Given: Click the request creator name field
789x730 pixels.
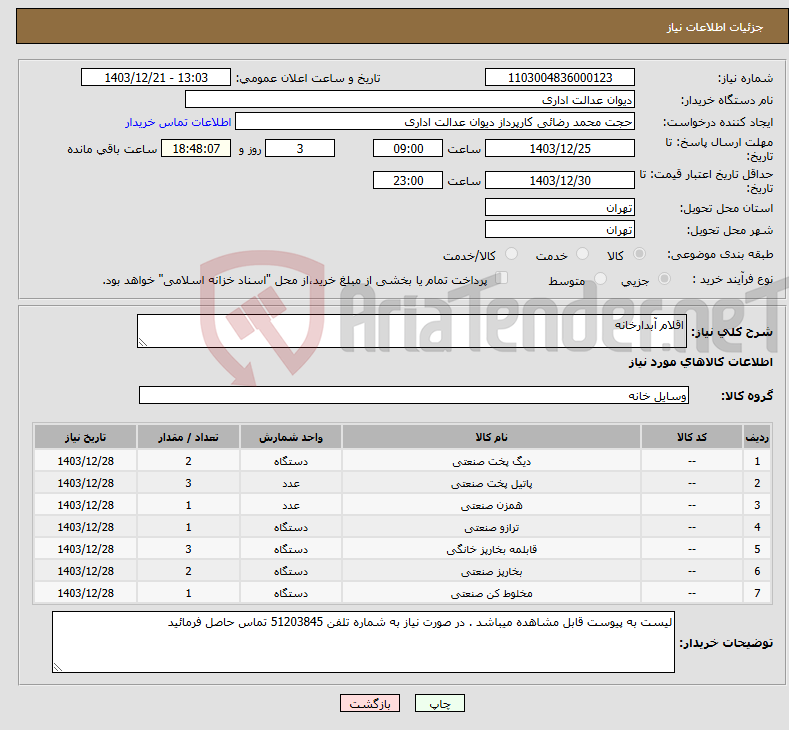Looking at the screenshot, I should pos(435,122).
